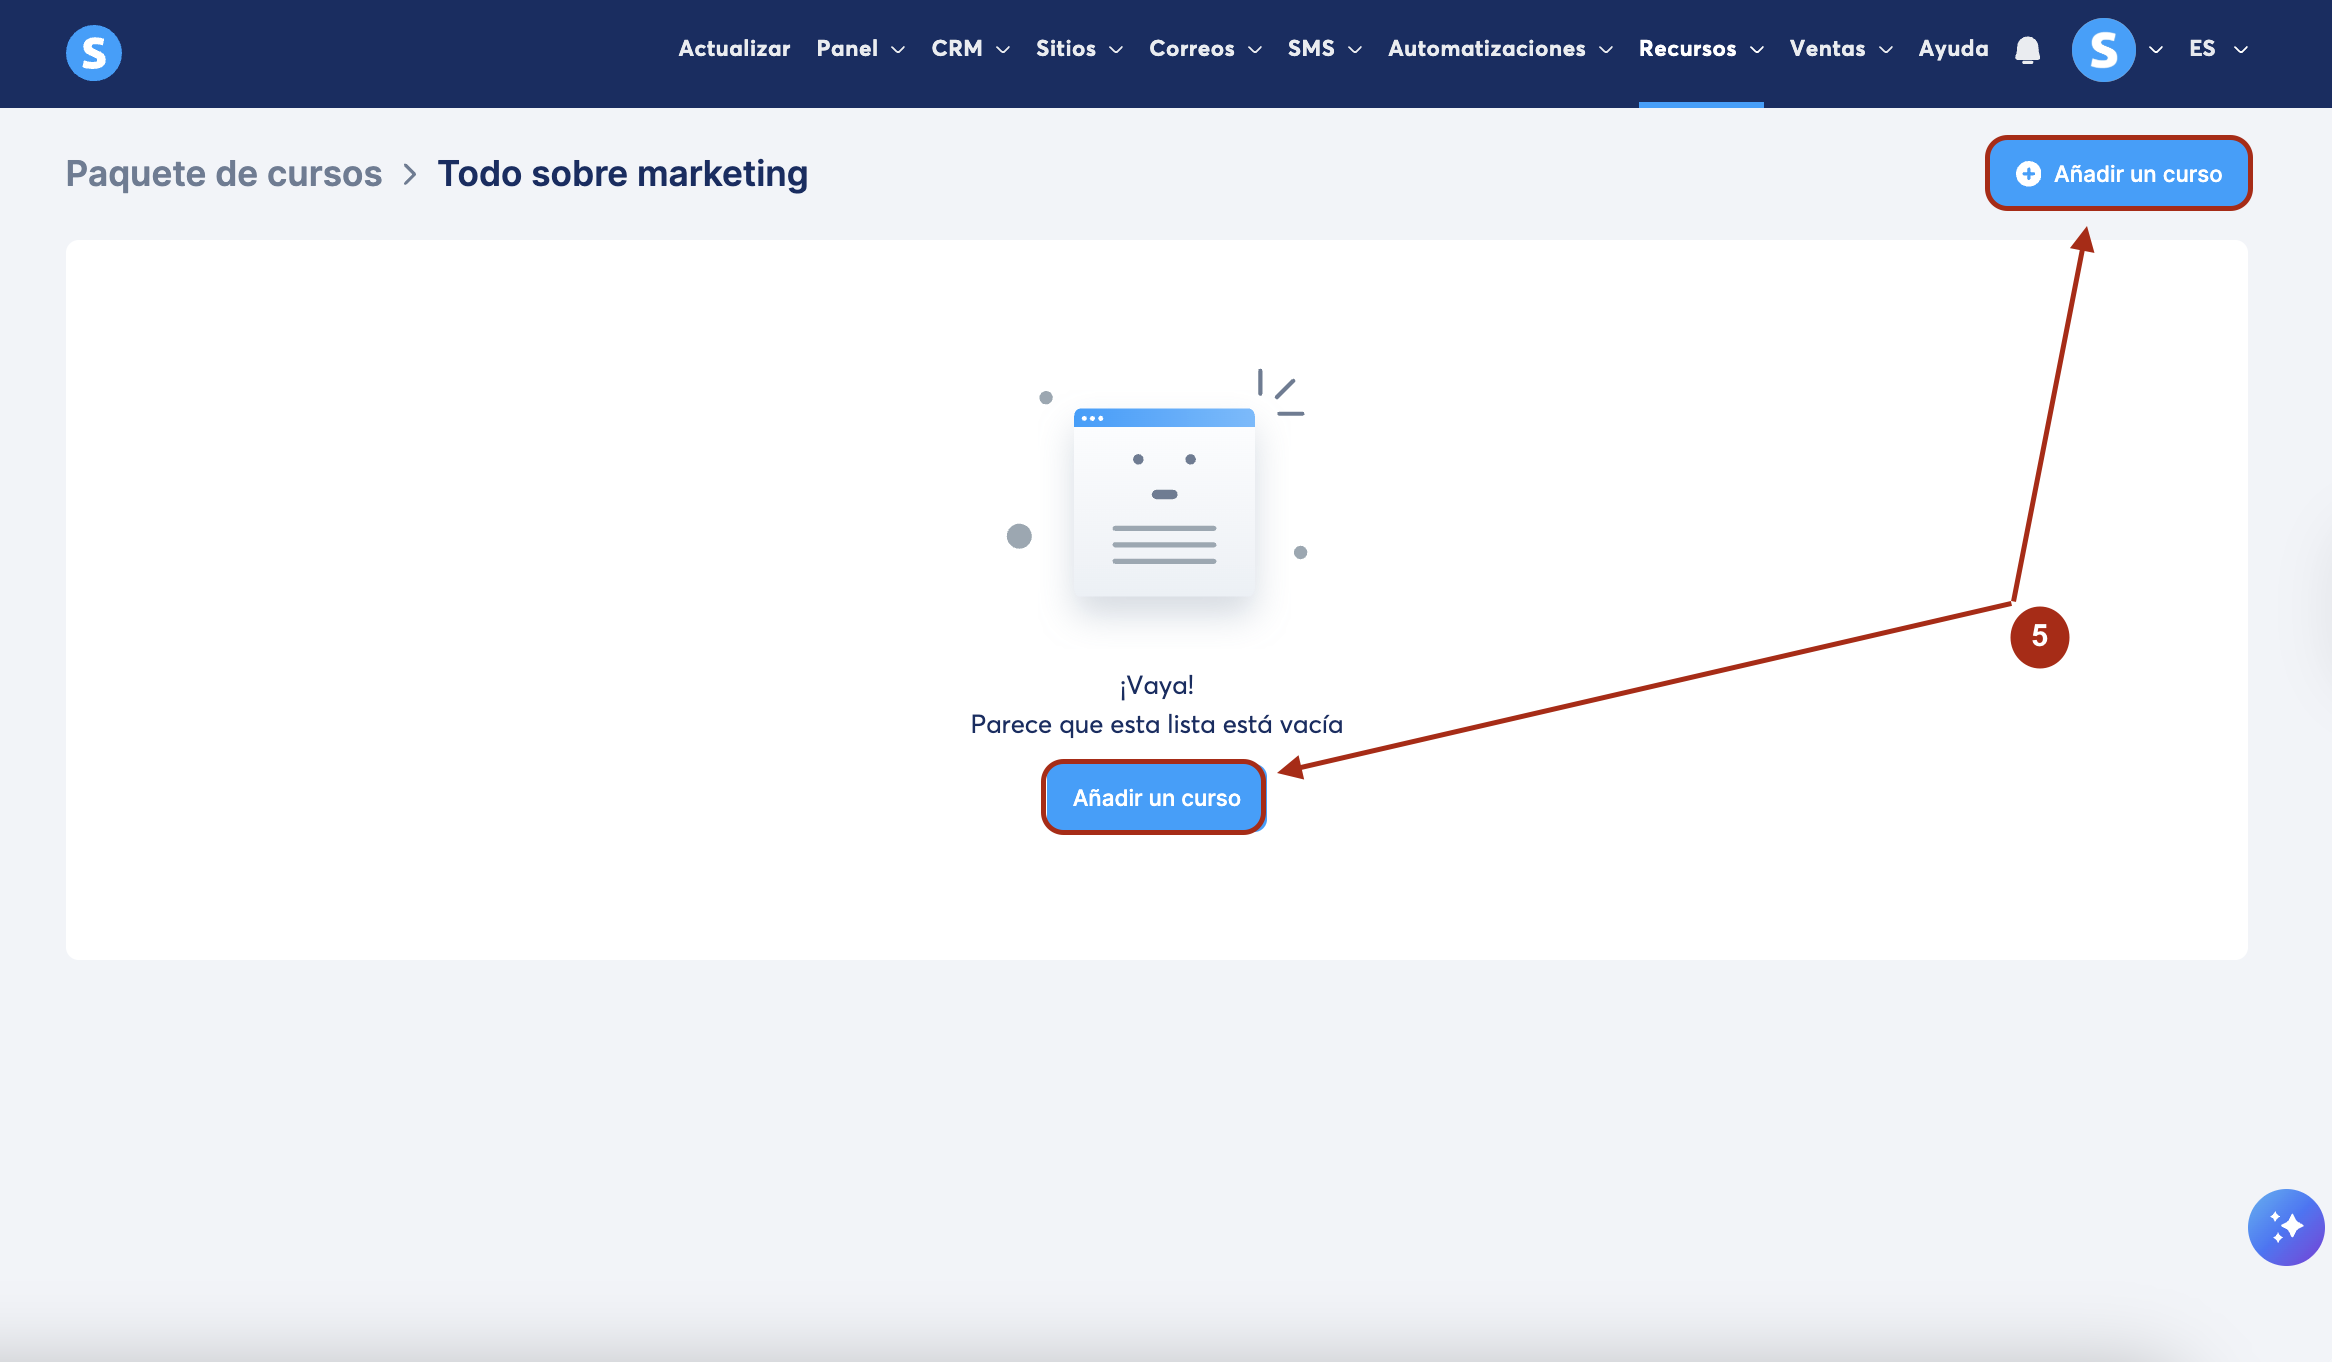Expand the Panel dropdown menu
This screenshot has width=2332, height=1362.
click(x=860, y=49)
